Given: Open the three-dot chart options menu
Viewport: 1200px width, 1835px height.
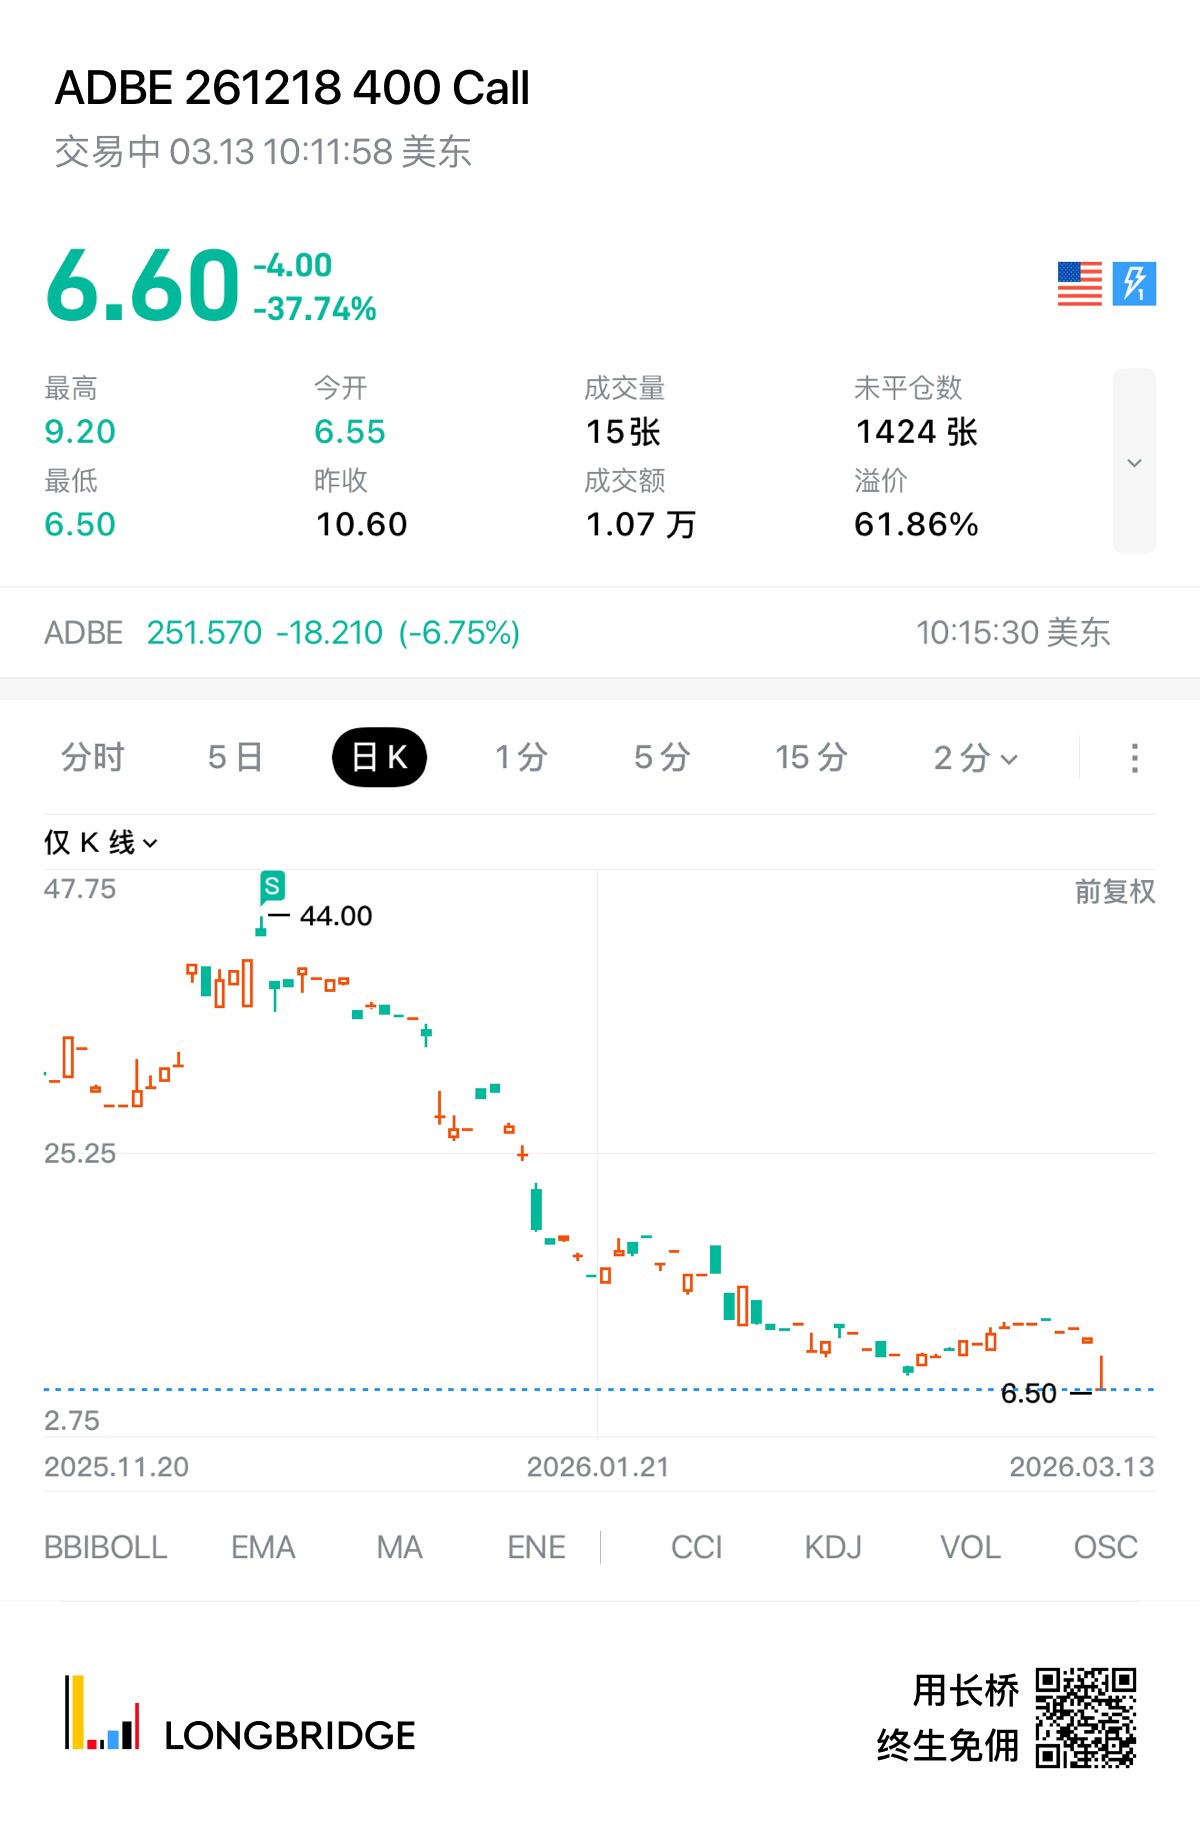Looking at the screenshot, I should click(1134, 758).
